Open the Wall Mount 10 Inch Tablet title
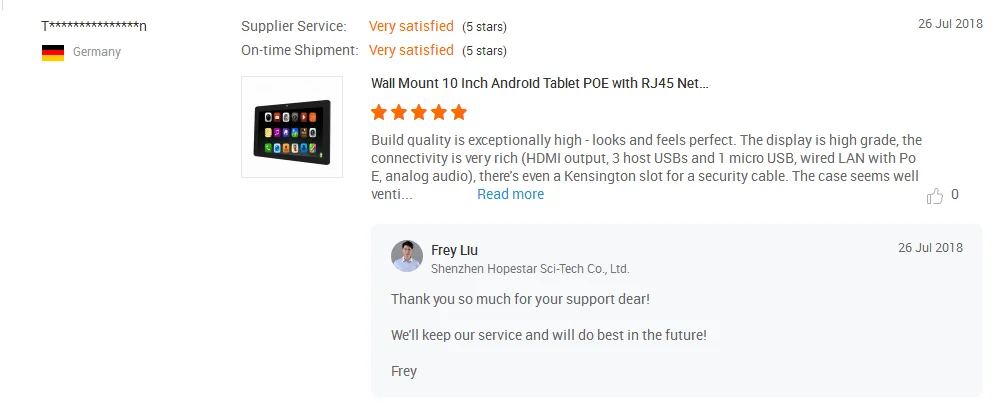This screenshot has height=419, width=1004. (x=540, y=83)
